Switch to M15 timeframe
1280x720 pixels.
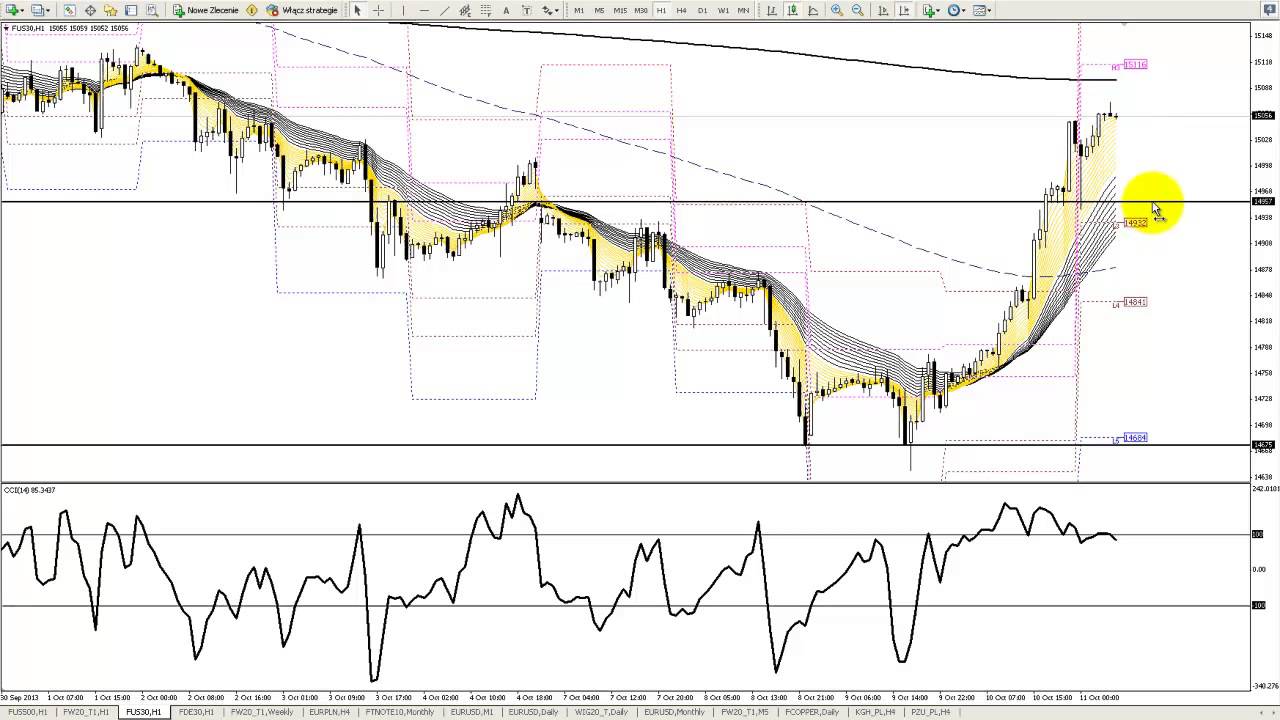coord(620,10)
